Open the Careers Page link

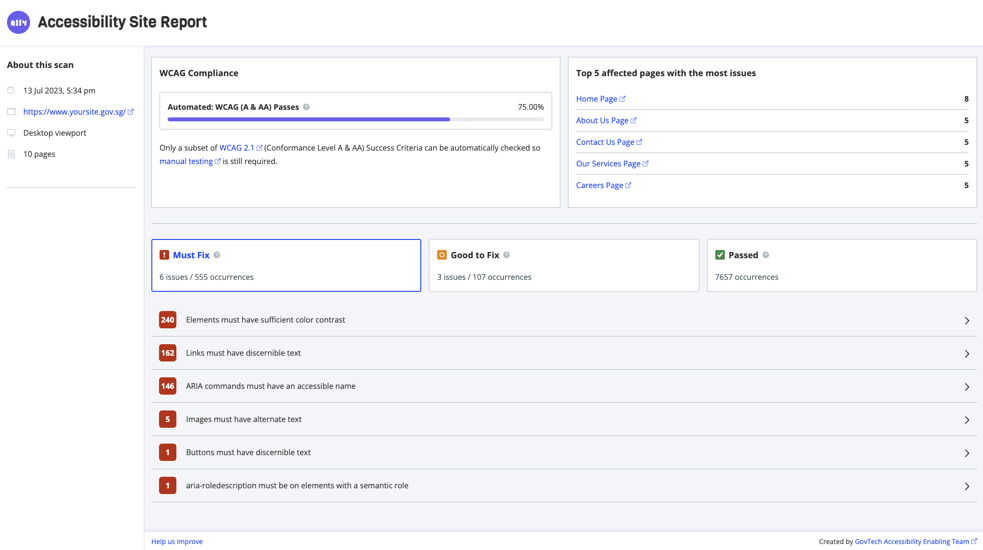(599, 185)
